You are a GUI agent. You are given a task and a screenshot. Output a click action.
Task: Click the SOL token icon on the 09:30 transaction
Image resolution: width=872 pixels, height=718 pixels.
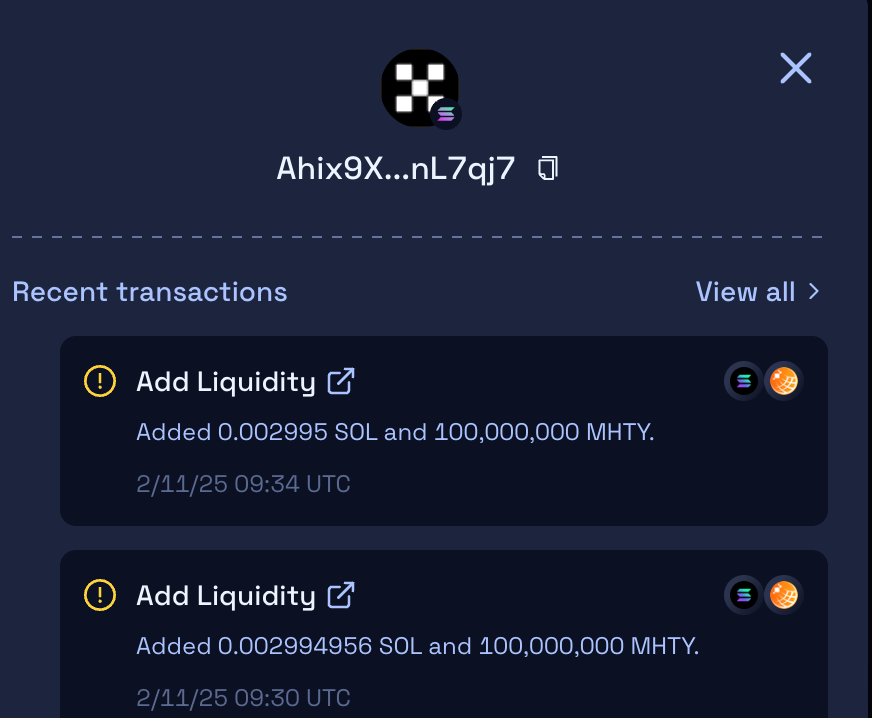click(x=743, y=595)
